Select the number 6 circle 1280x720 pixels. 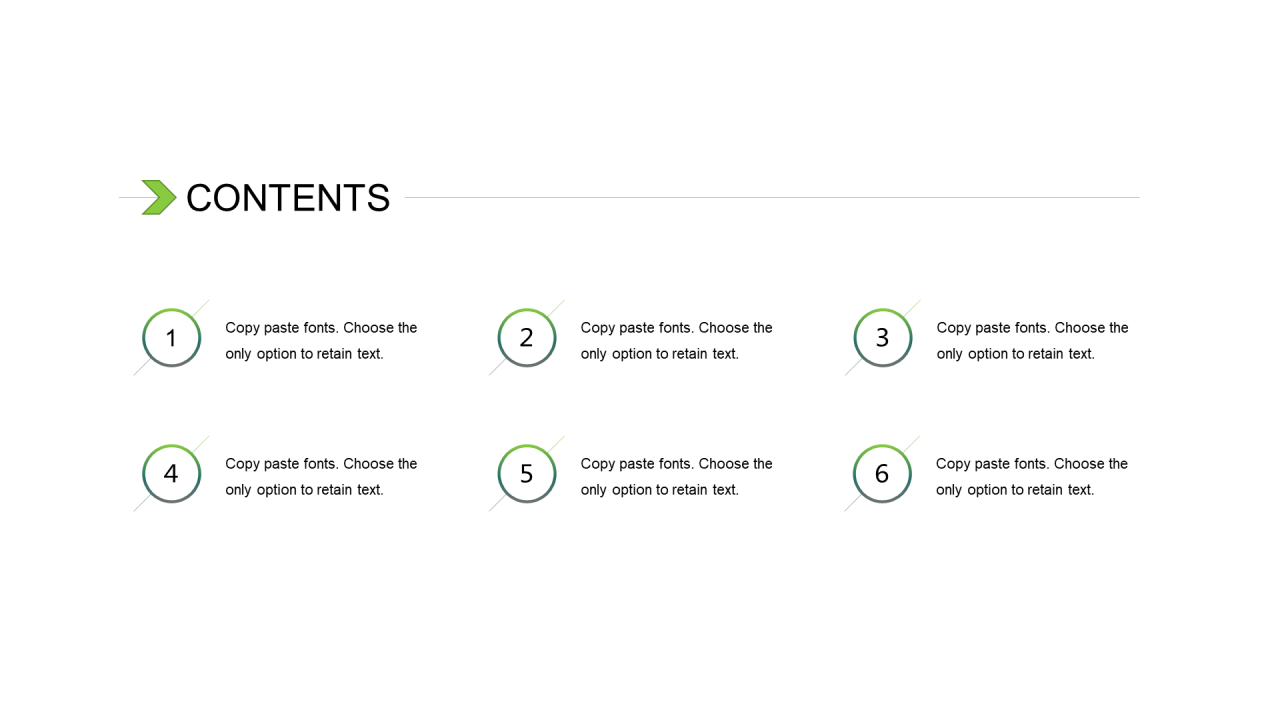[x=882, y=474]
